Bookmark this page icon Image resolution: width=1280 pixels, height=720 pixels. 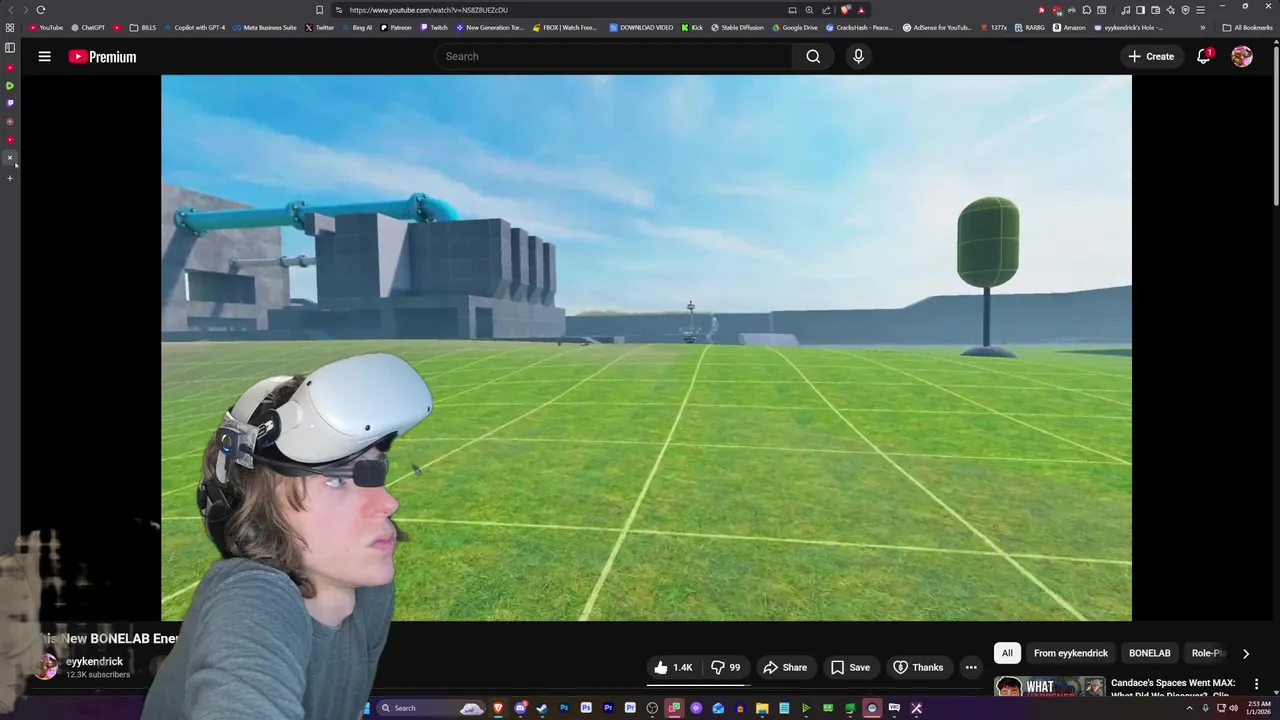[319, 10]
